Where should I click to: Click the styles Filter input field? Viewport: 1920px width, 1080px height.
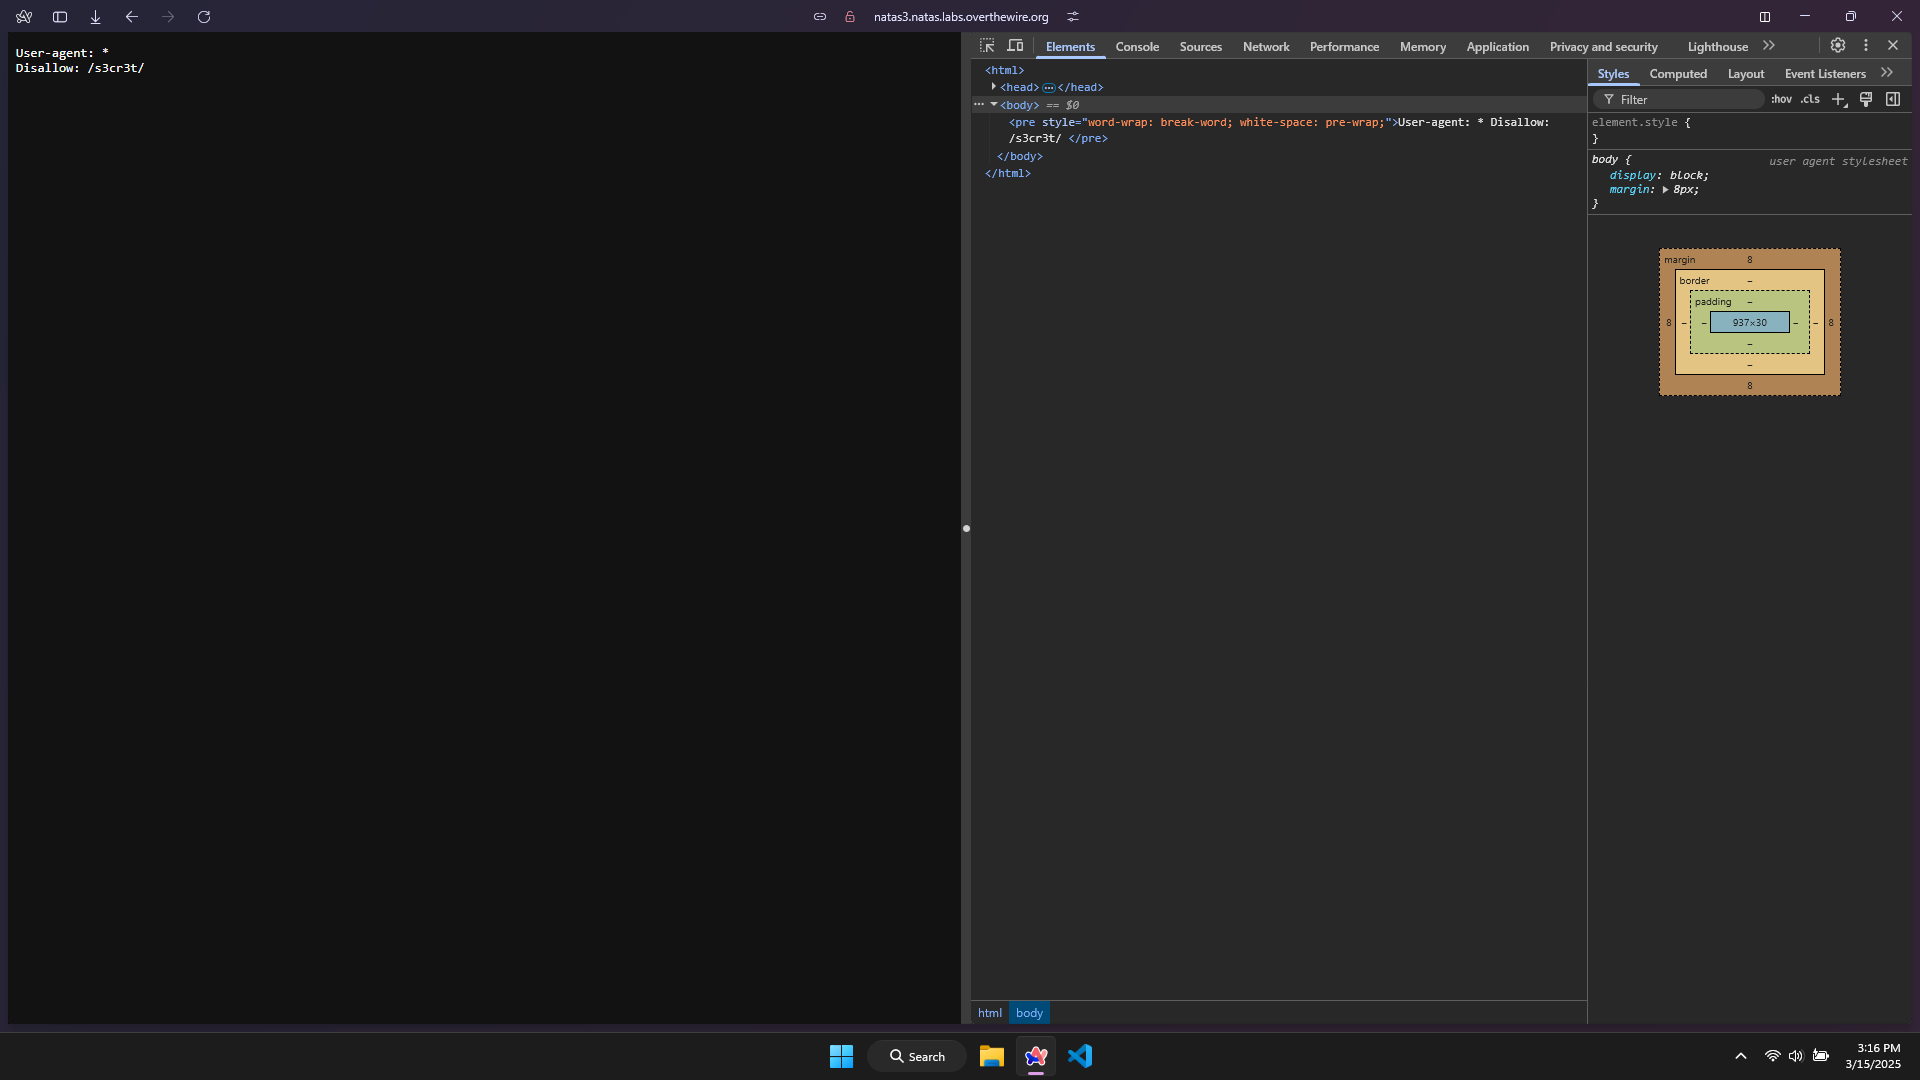point(1679,100)
